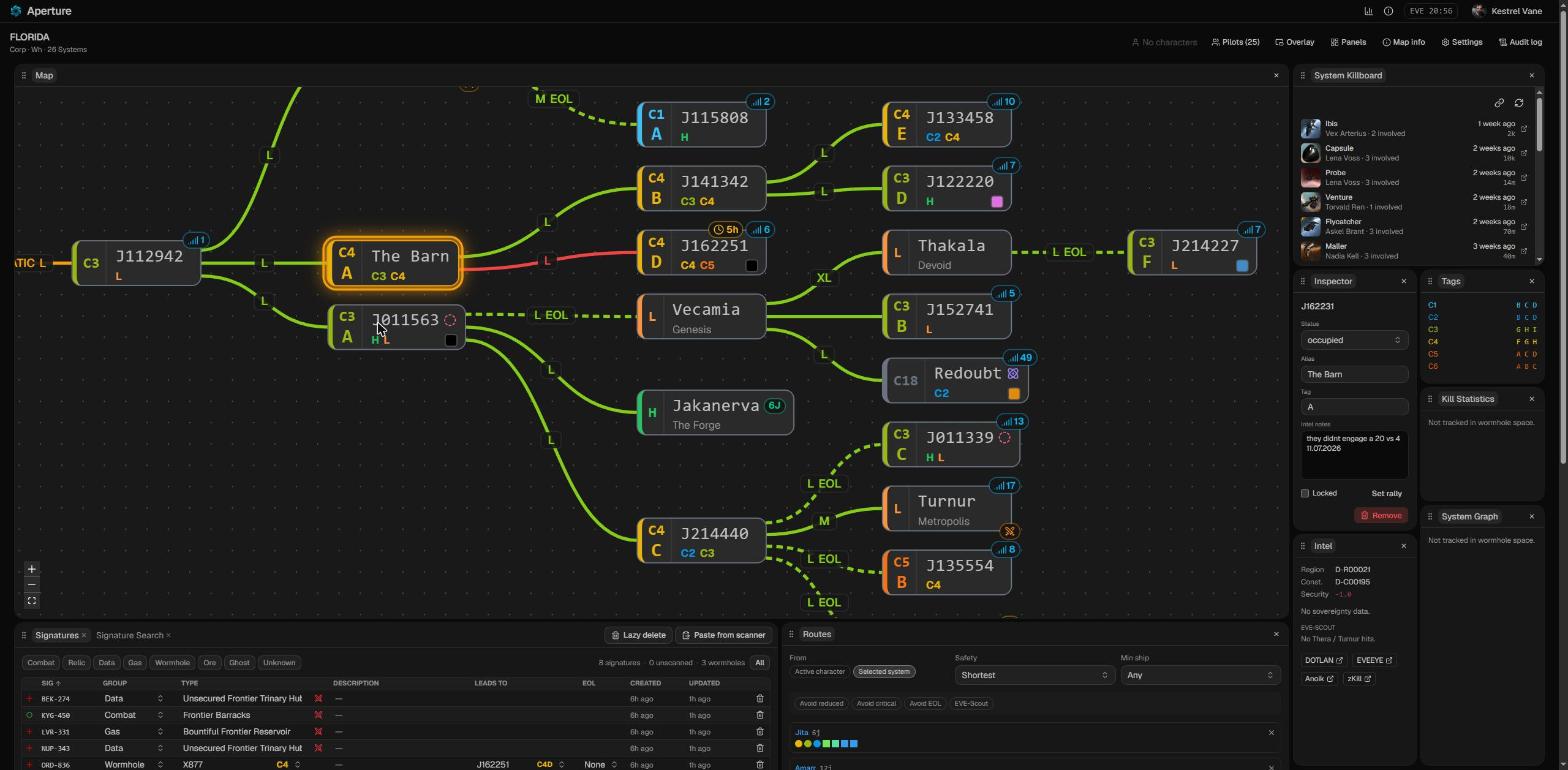Toggle the Wormhole signature filter

click(x=172, y=662)
